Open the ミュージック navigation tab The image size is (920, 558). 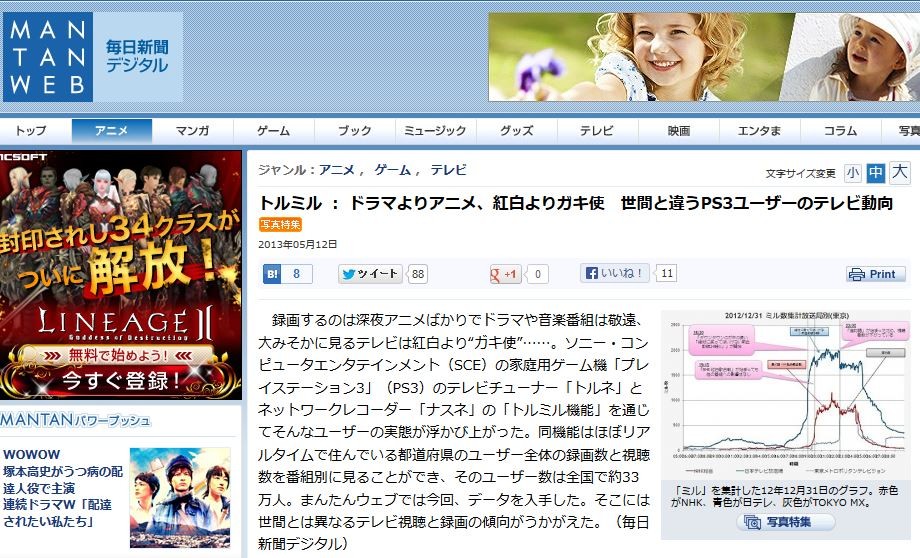pyautogui.click(x=435, y=131)
